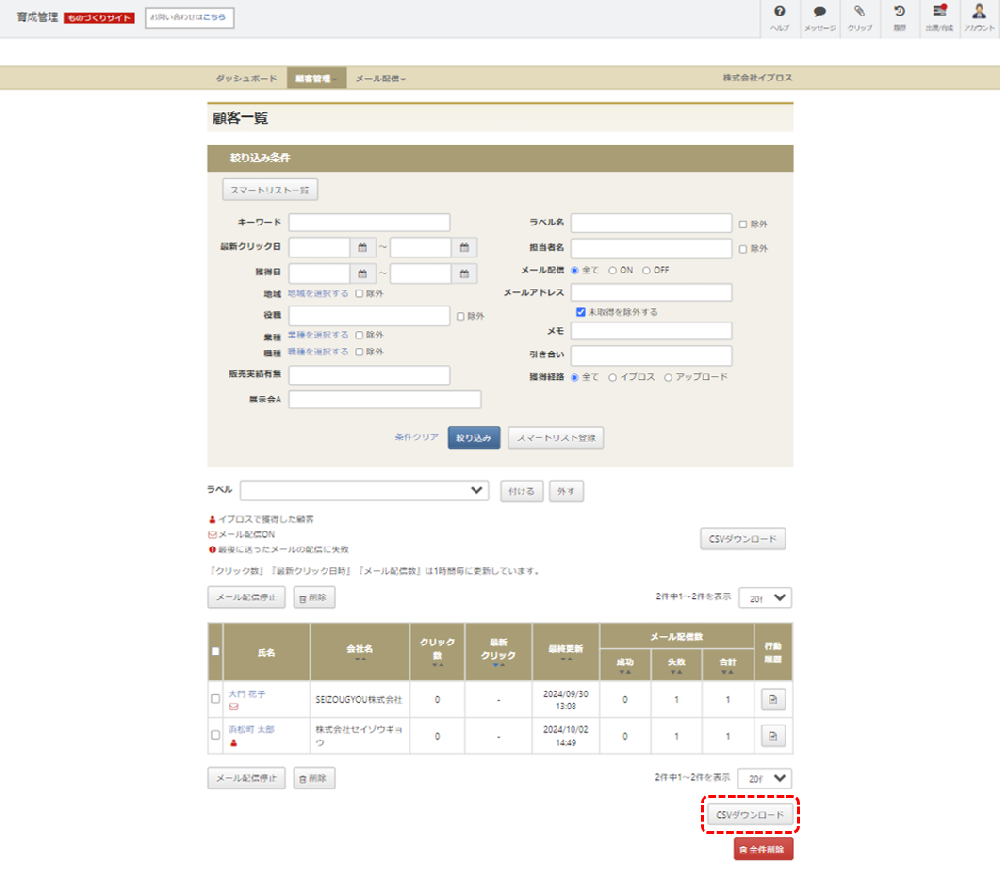Go to the ダッシュボード tab
The width and height of the screenshot is (1000, 870).
[246, 78]
